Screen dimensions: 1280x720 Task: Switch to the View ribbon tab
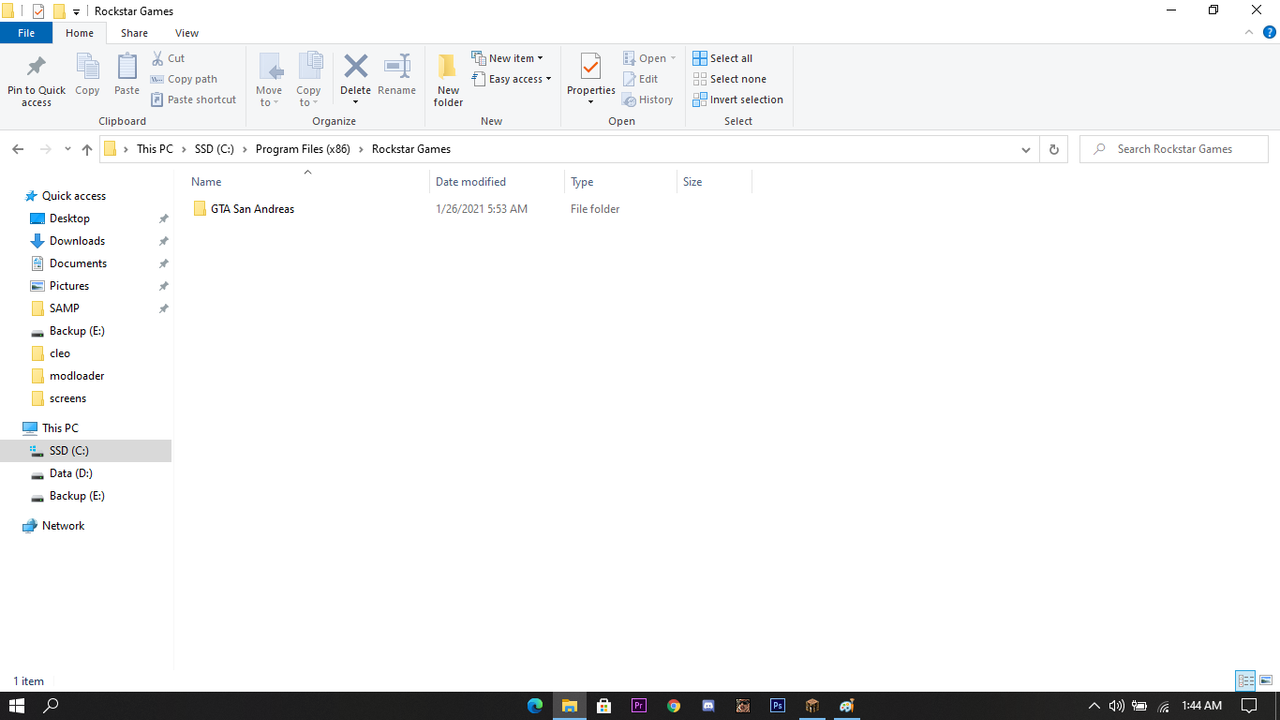[187, 33]
